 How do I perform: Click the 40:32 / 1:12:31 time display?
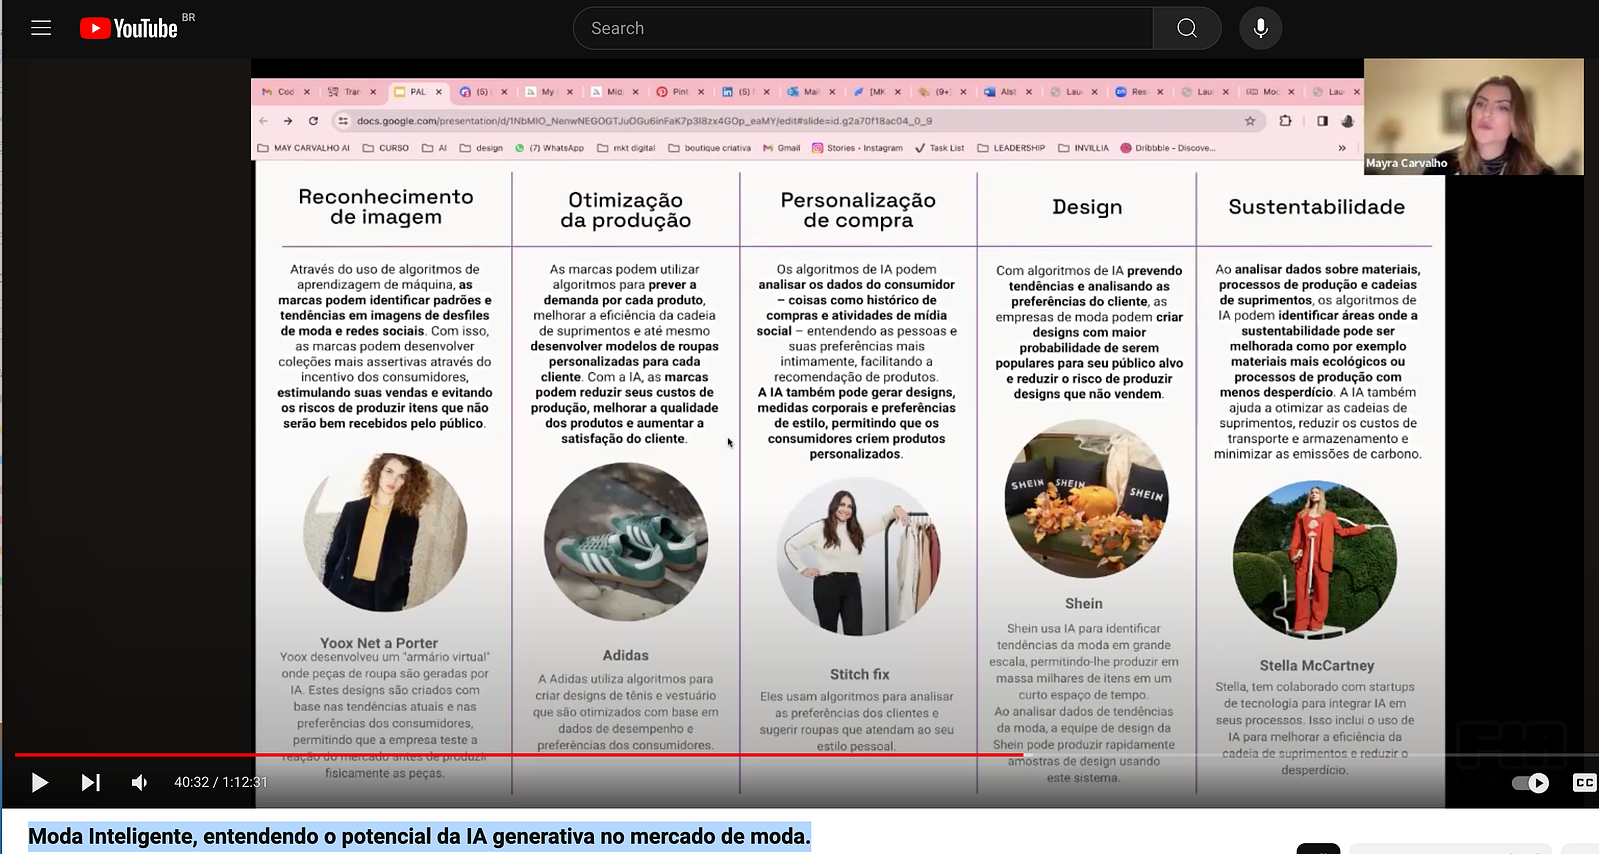(x=221, y=782)
